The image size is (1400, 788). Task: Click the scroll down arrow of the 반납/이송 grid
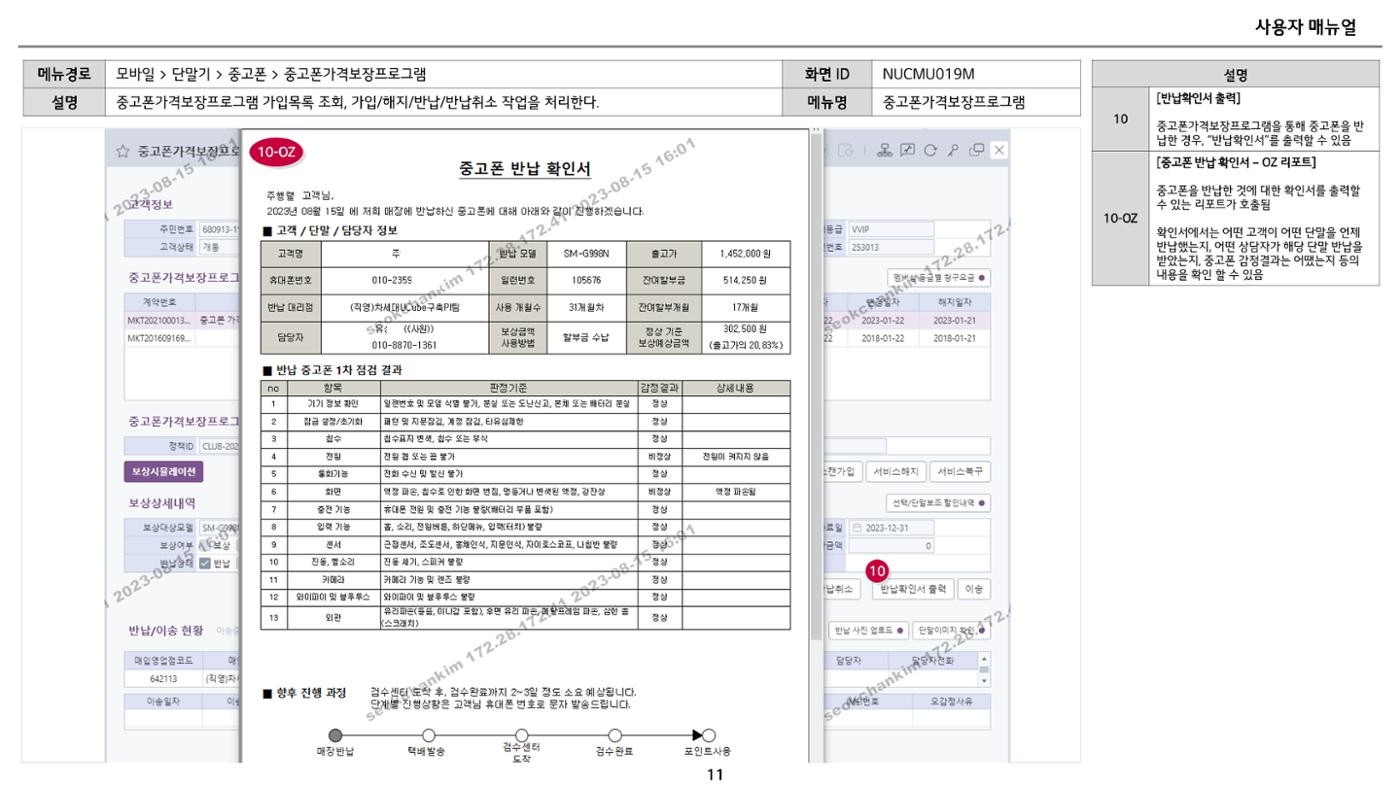click(984, 680)
